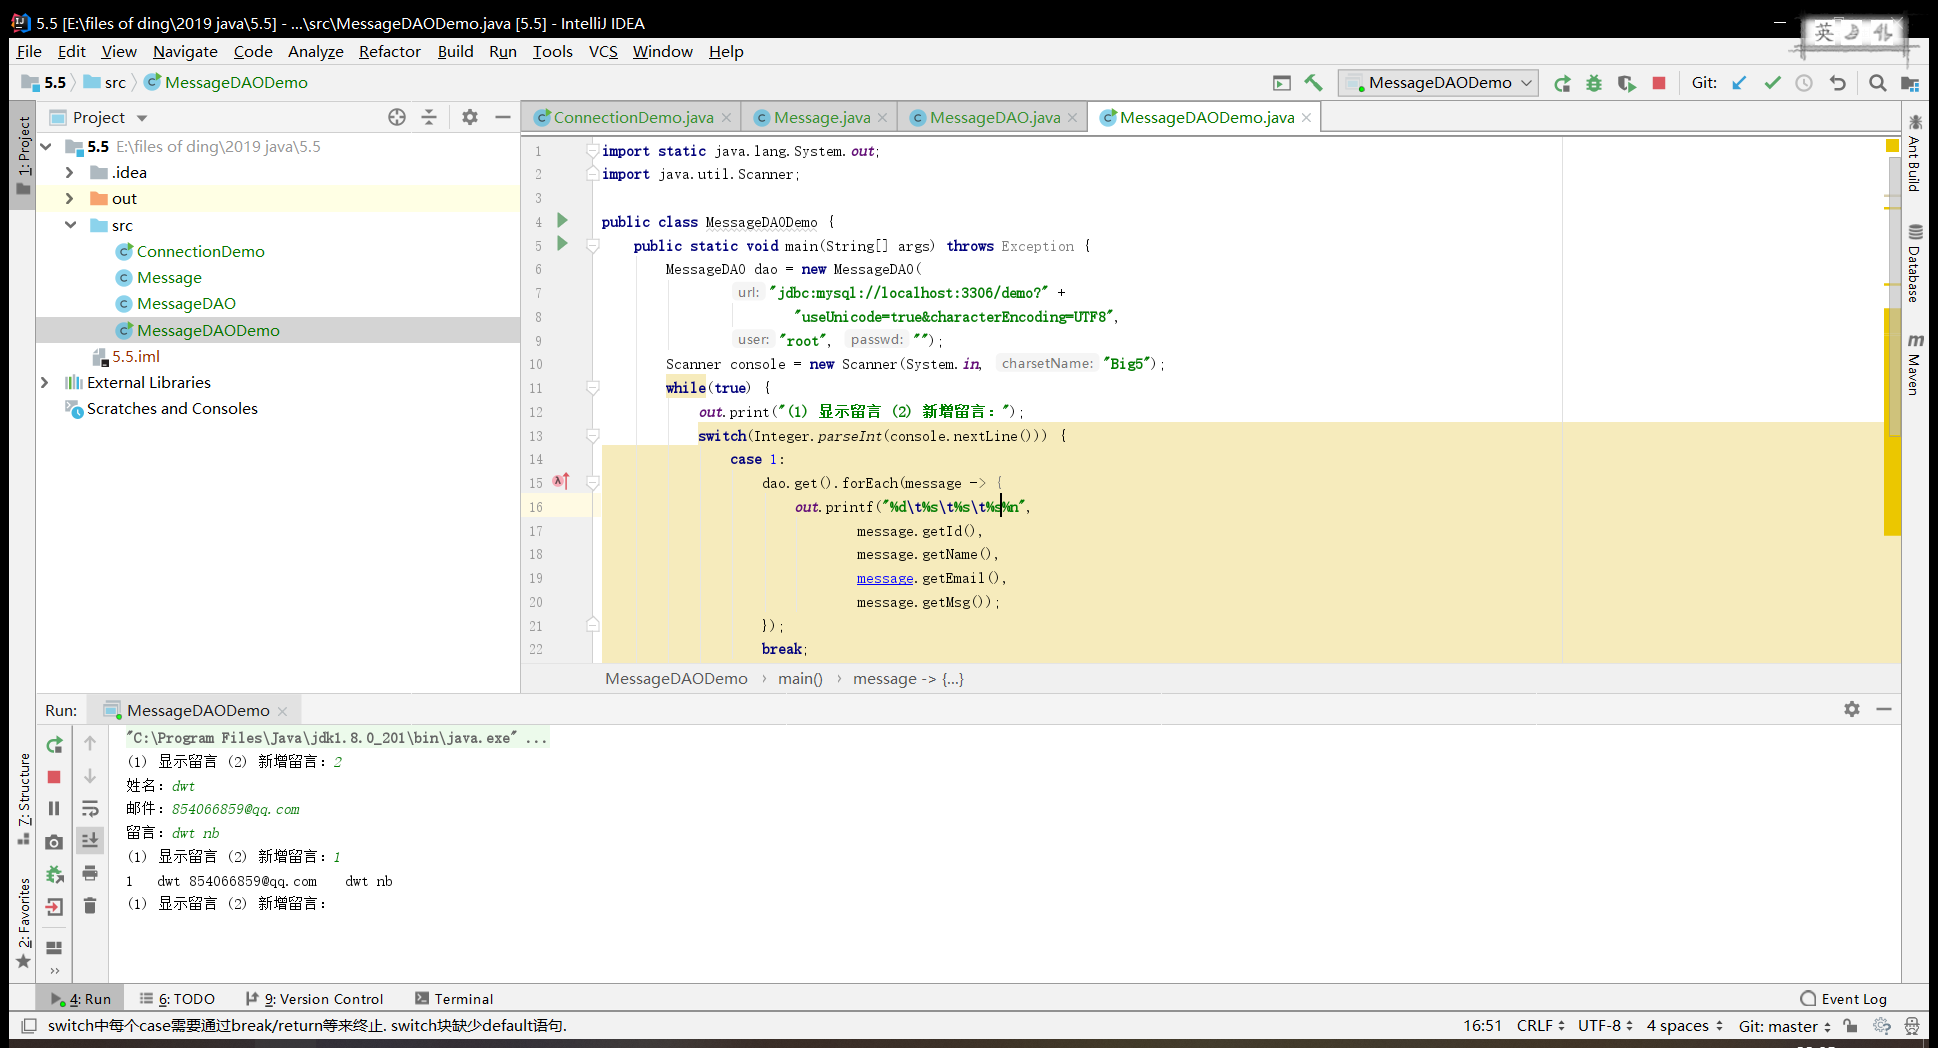
Task: Open 9: Version Control tool window
Action: [x=314, y=999]
